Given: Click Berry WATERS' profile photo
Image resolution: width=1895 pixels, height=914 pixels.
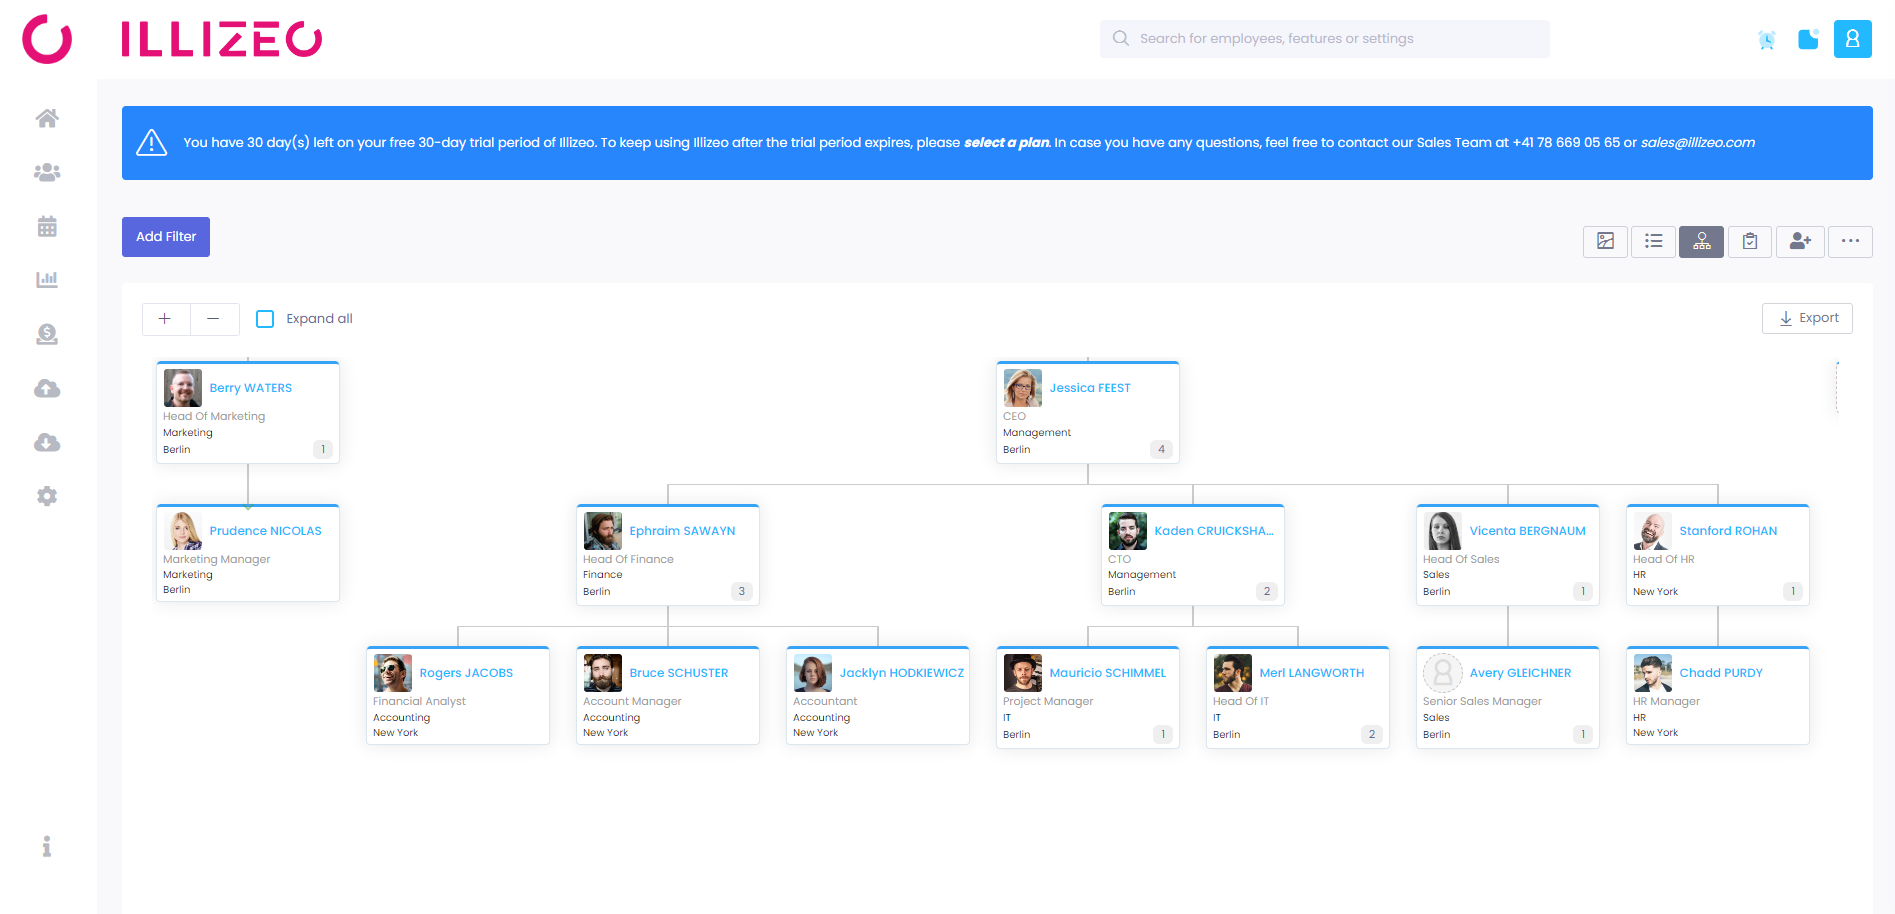Looking at the screenshot, I should [183, 388].
